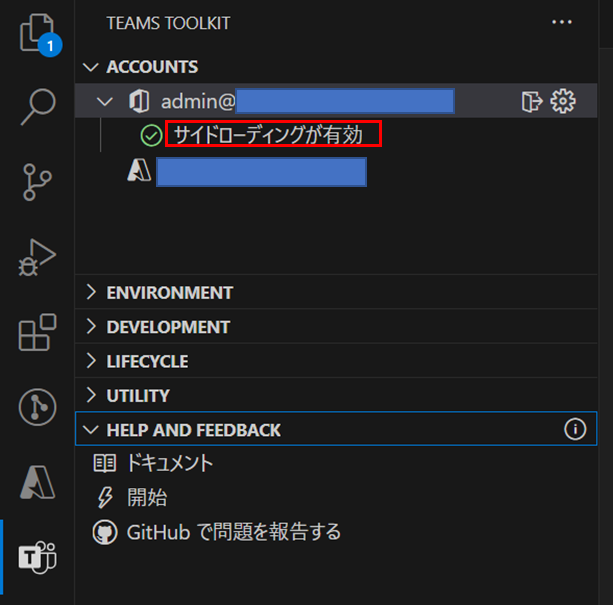Click the Help and Feedback info icon
613x605 pixels.
575,429
